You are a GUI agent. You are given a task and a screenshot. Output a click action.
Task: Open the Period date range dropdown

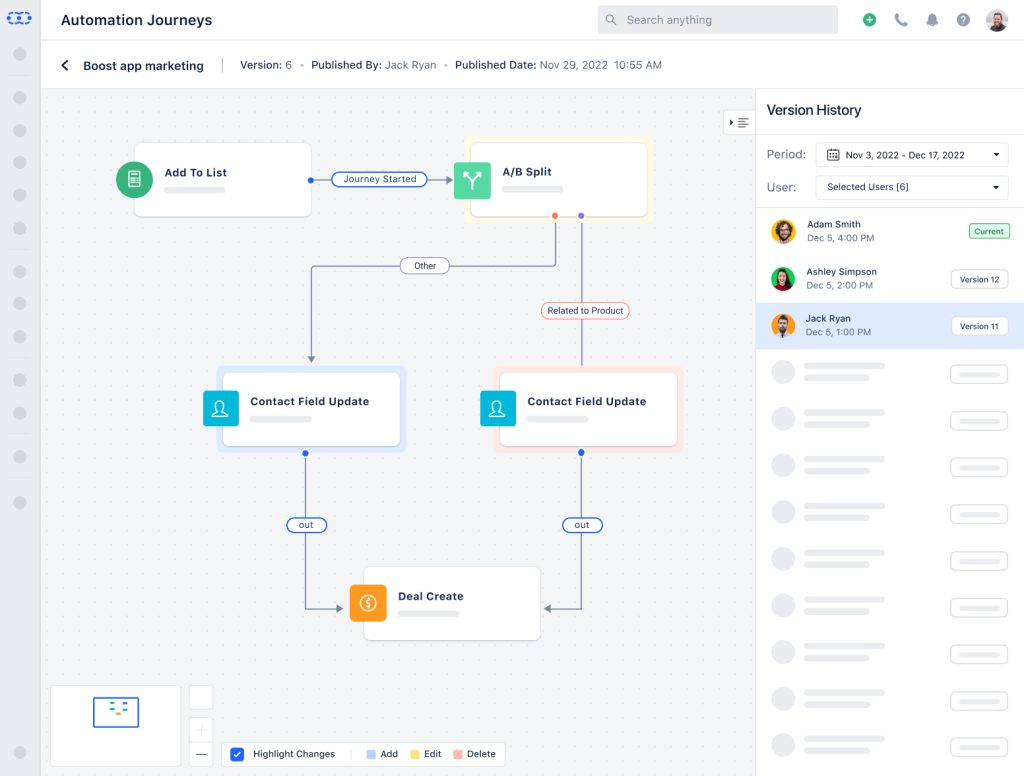911,153
